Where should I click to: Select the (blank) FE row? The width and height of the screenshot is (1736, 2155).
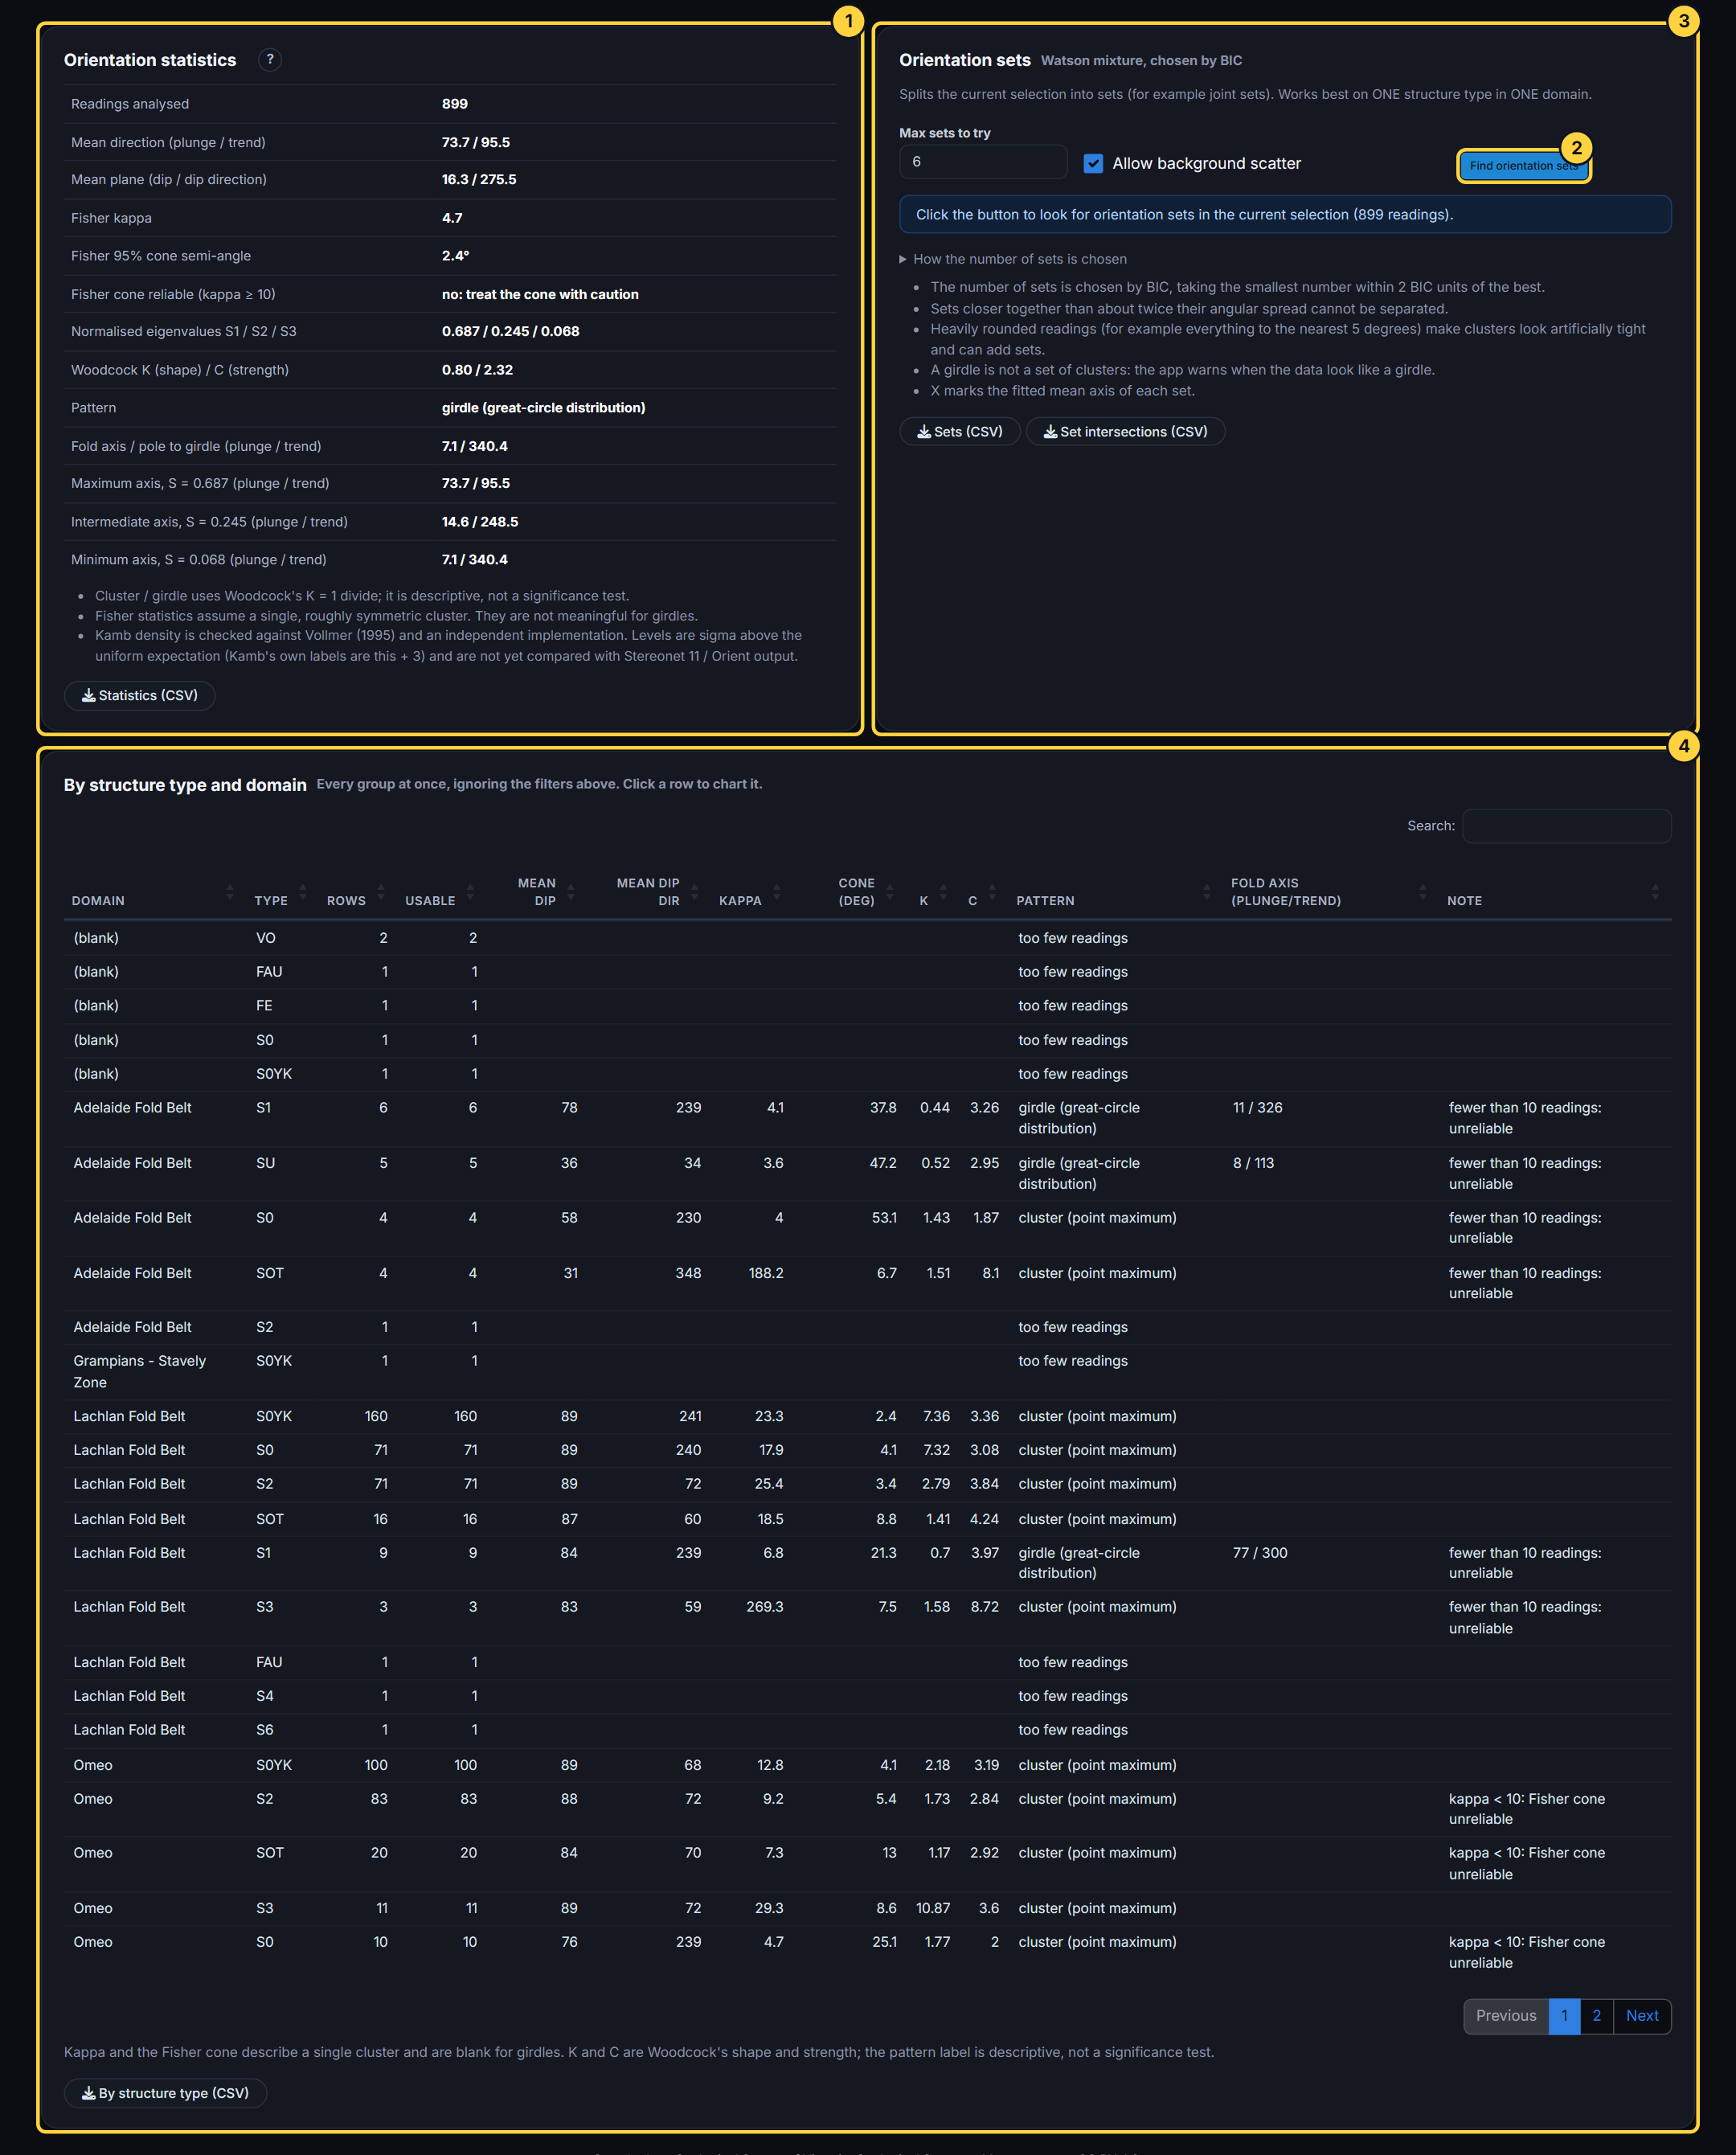coord(867,1005)
